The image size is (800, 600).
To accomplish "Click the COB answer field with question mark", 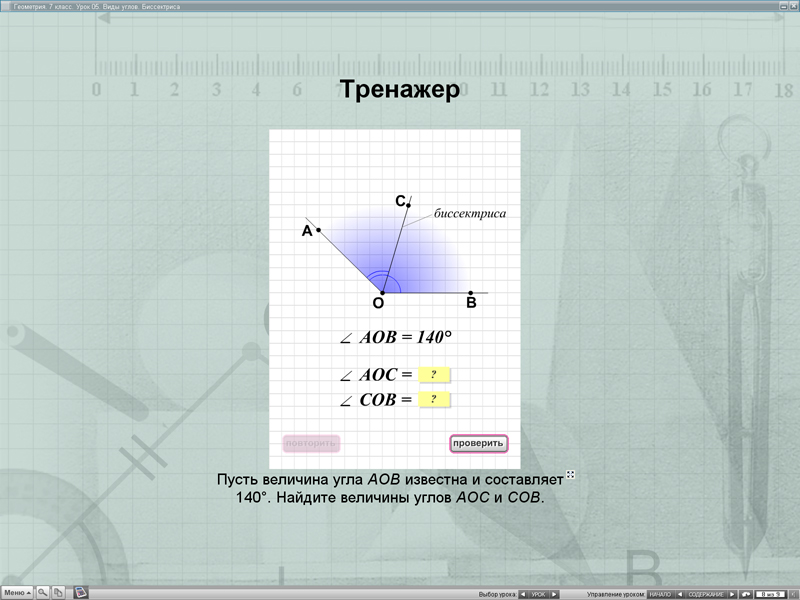I will point(433,398).
